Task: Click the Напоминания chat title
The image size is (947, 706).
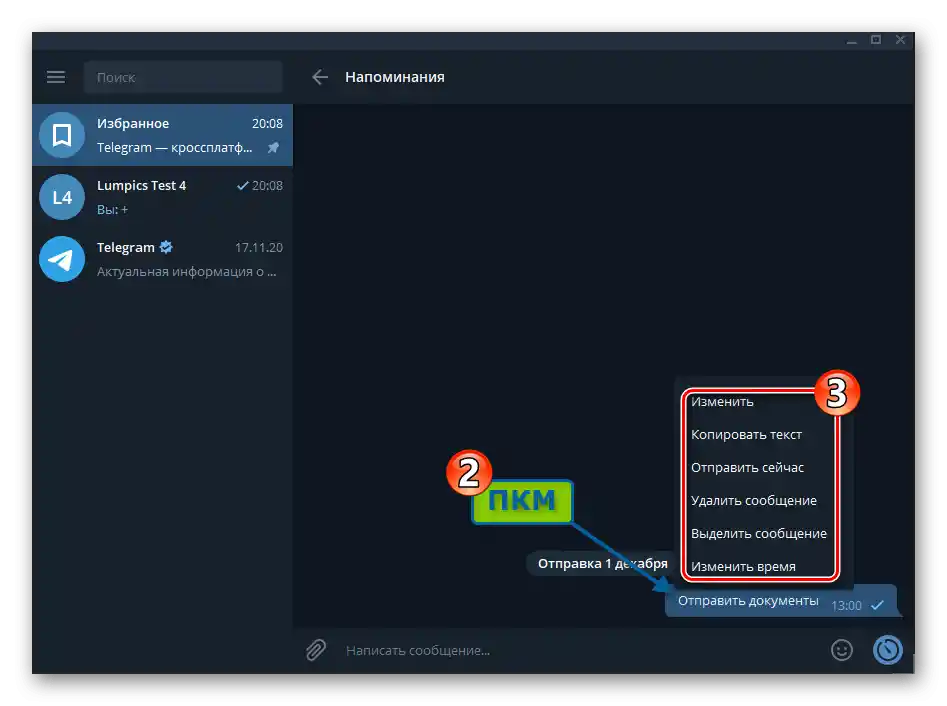Action: click(x=395, y=77)
